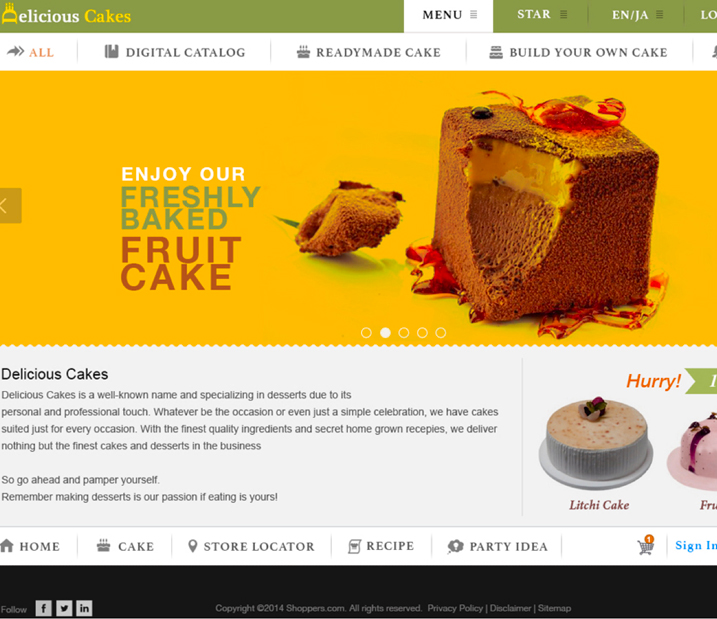Viewport: 717px width, 619px height.
Task: Click the map pin Store Locator icon
Action: tap(193, 546)
